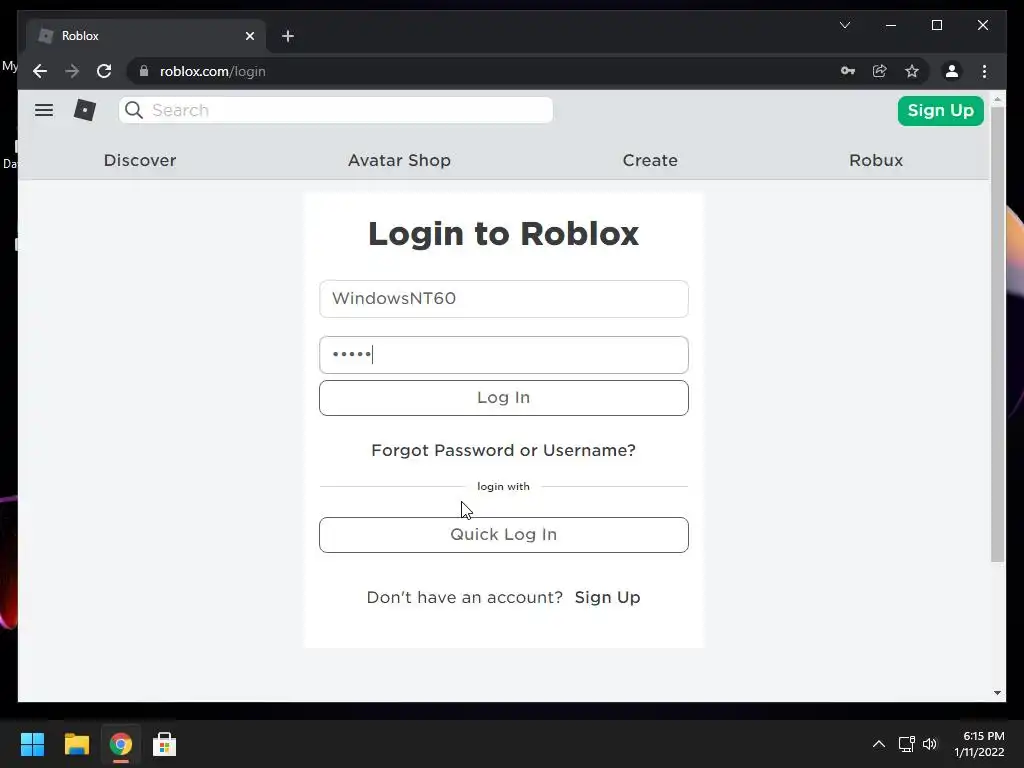Open the Windows Start menu
The height and width of the screenshot is (768, 1024).
(32, 744)
